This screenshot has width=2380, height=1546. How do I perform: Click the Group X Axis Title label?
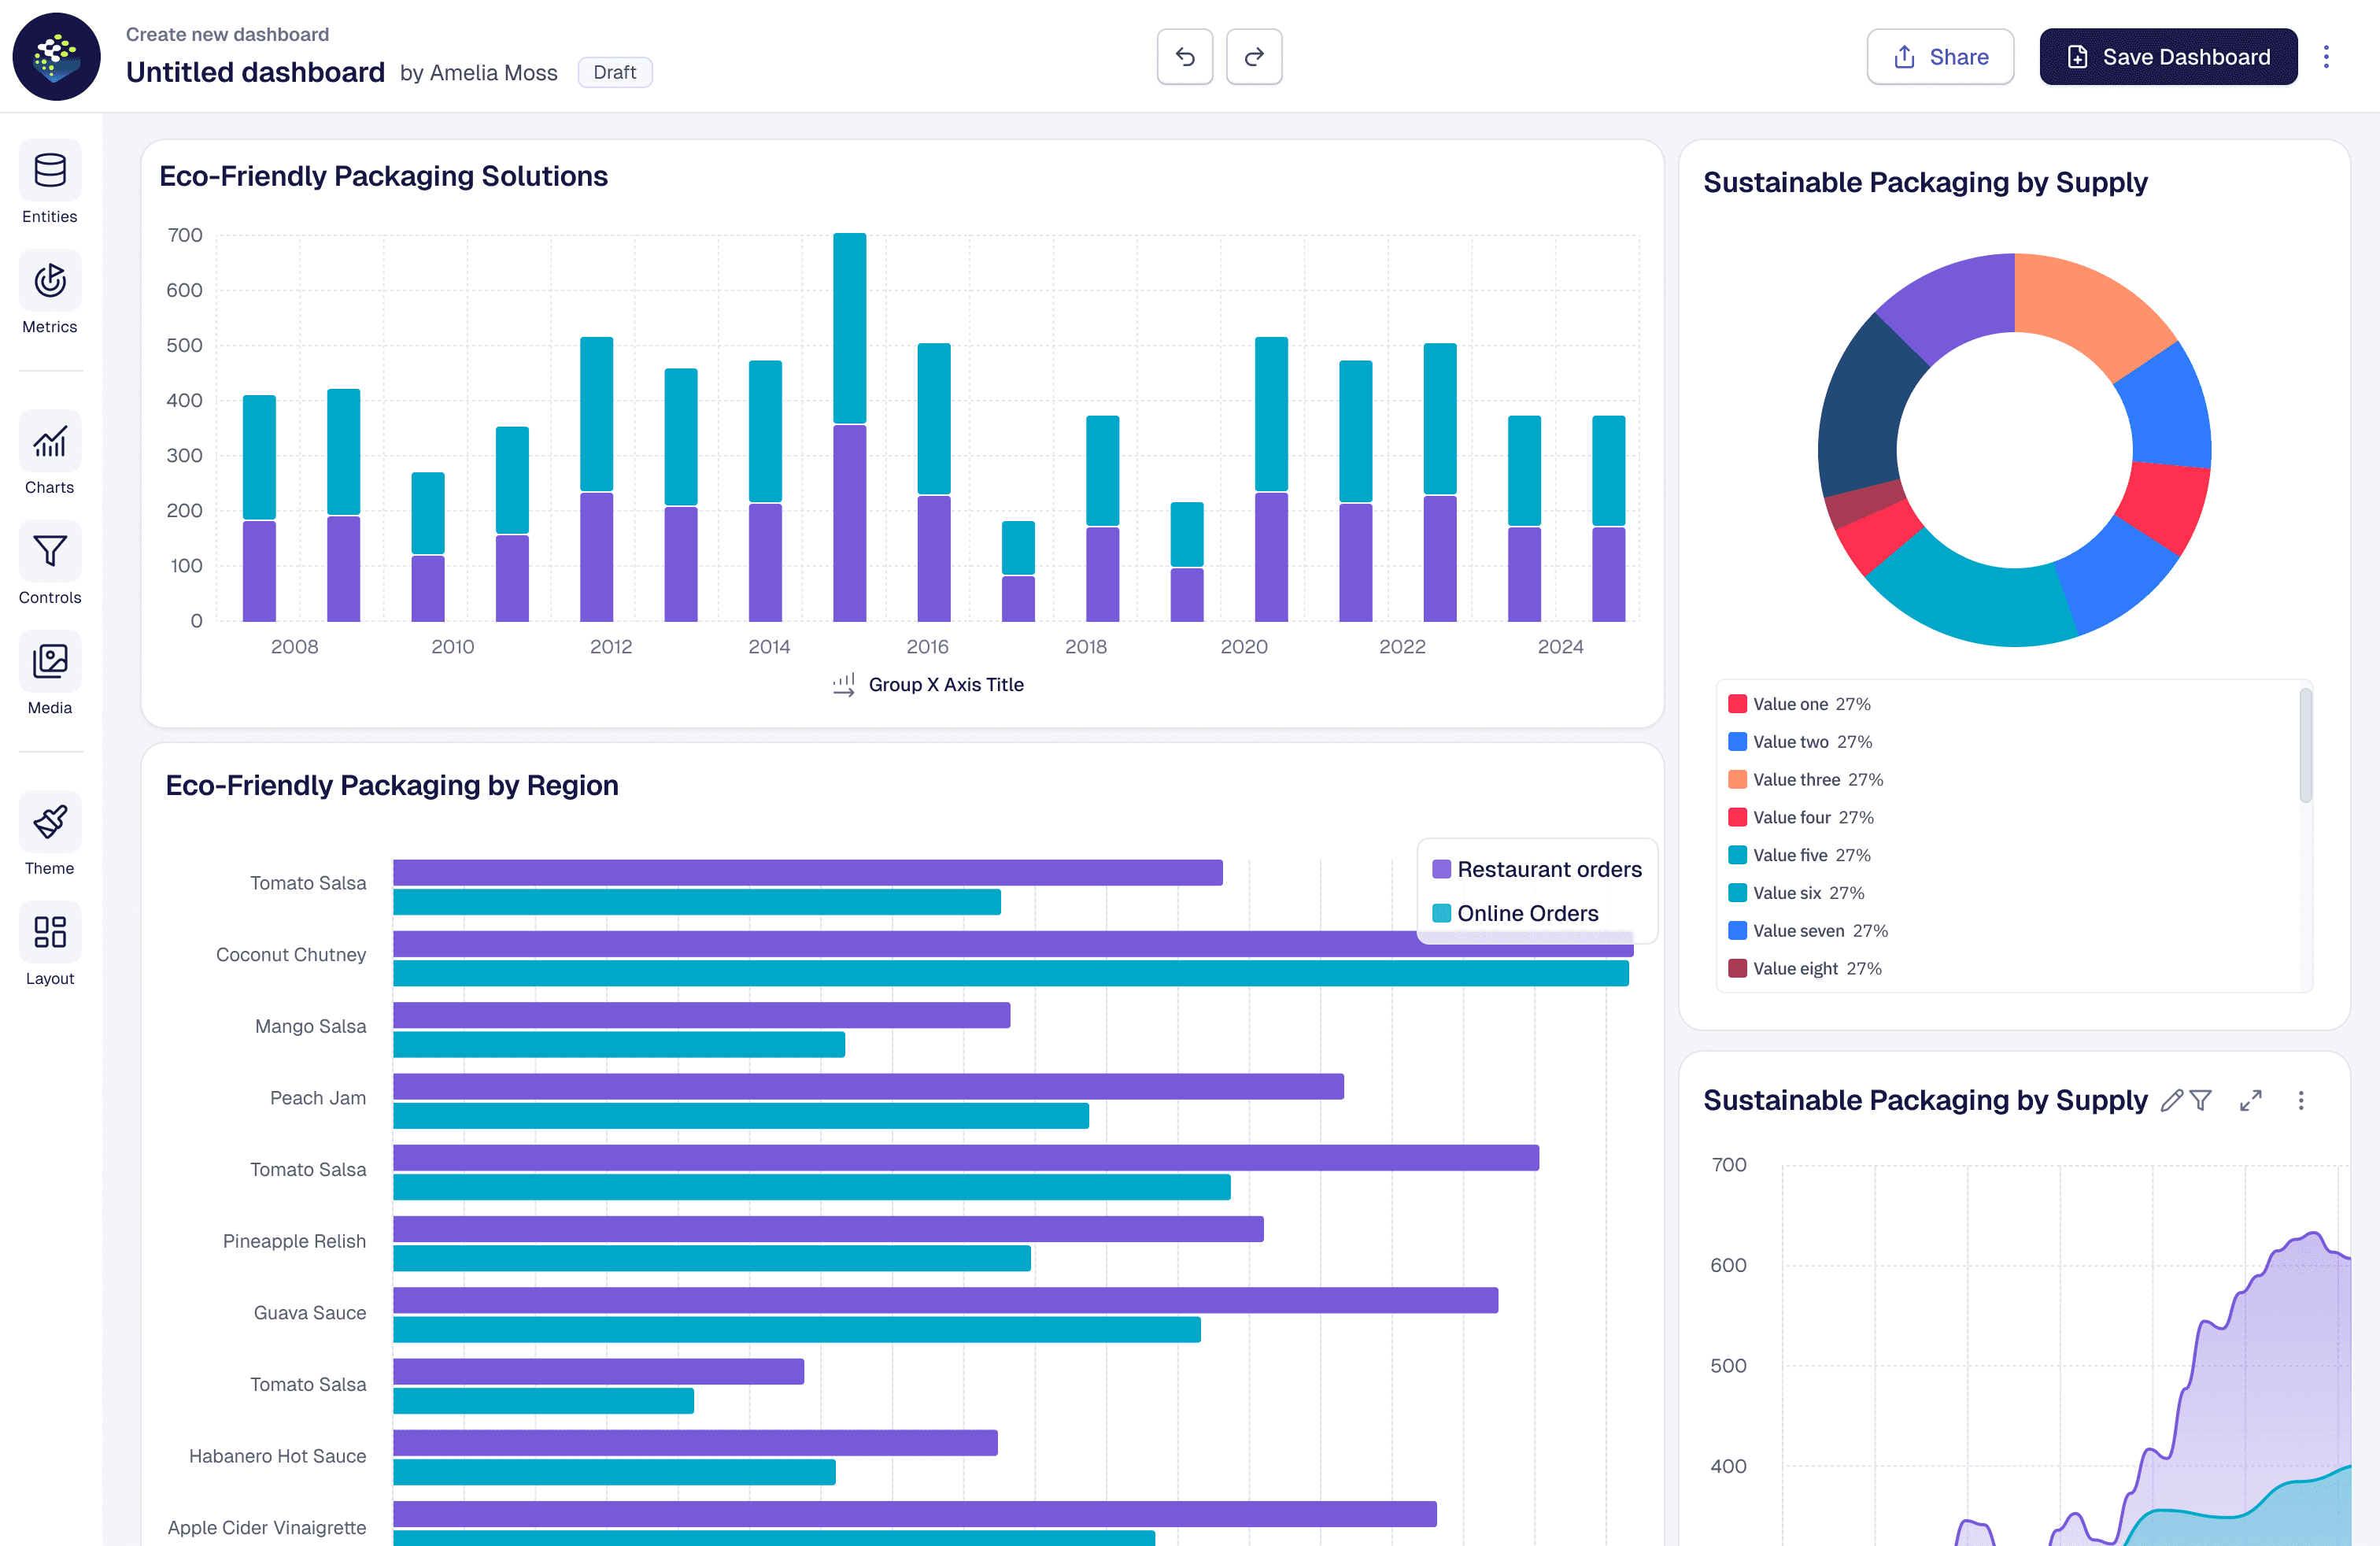click(946, 685)
